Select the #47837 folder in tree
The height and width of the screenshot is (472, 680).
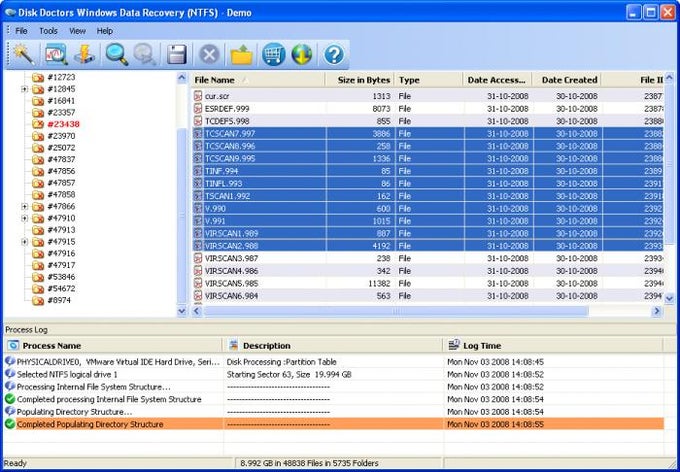pos(61,159)
